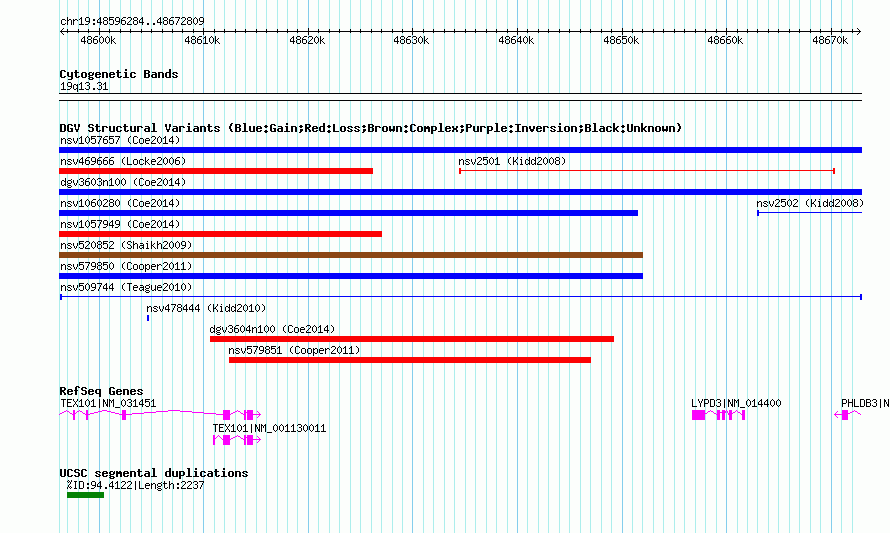Select the dgv3603n100 (Coe2014) label
Viewport: 890px width, 533px height.
[x=123, y=182]
